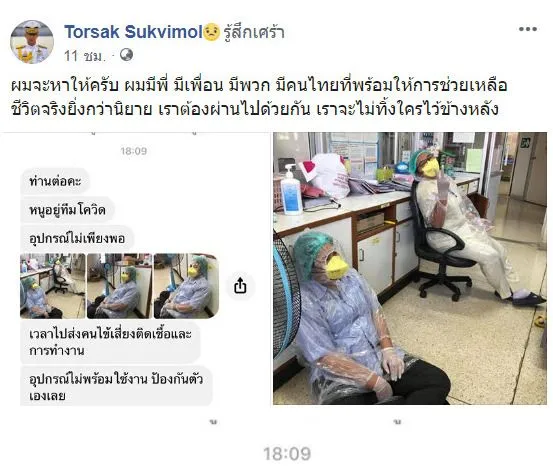Open Torsak Sukvimol profile link
Viewport: 553px width, 470px height.
[x=133, y=32]
